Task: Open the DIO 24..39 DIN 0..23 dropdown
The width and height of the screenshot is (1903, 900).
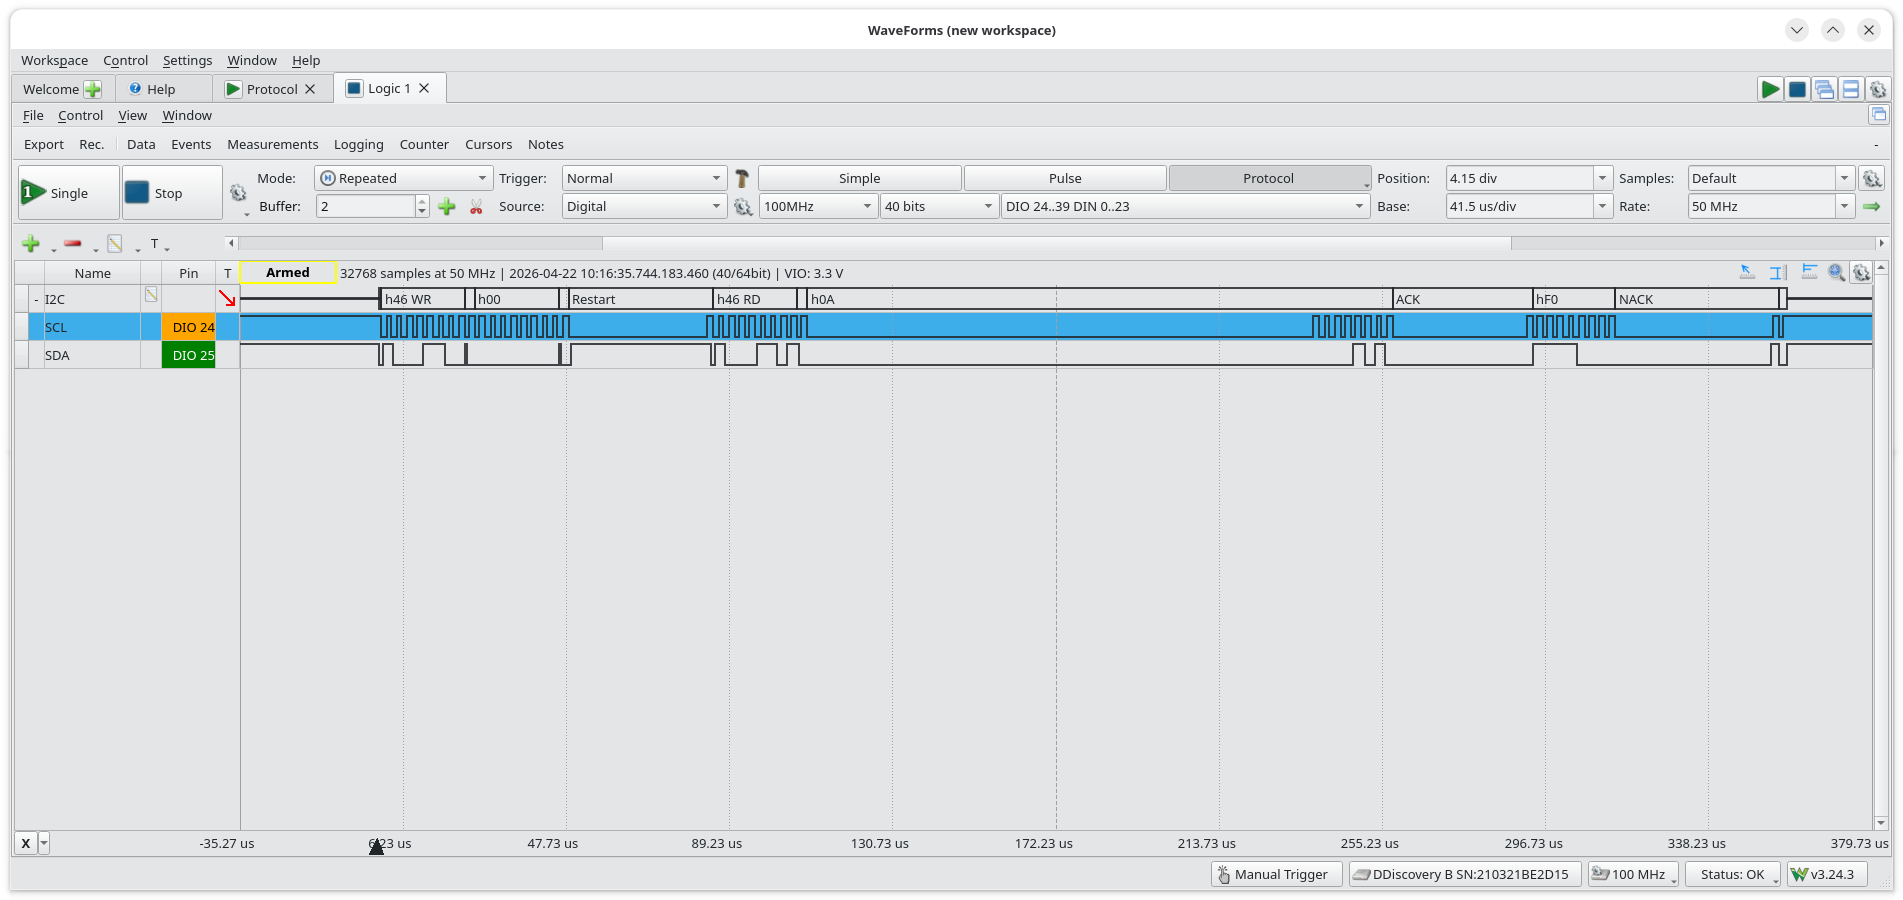Action: (x=1185, y=206)
